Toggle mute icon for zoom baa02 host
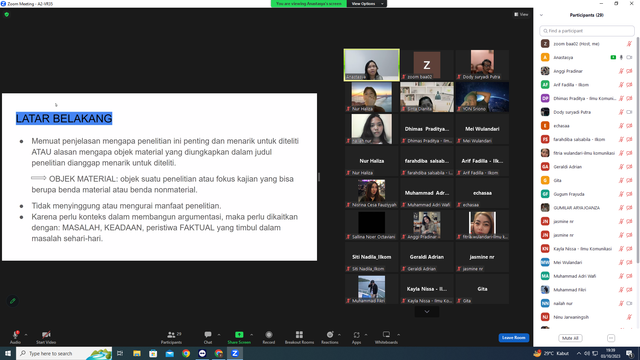Image resolution: width=640 pixels, height=360 pixels. [629, 44]
